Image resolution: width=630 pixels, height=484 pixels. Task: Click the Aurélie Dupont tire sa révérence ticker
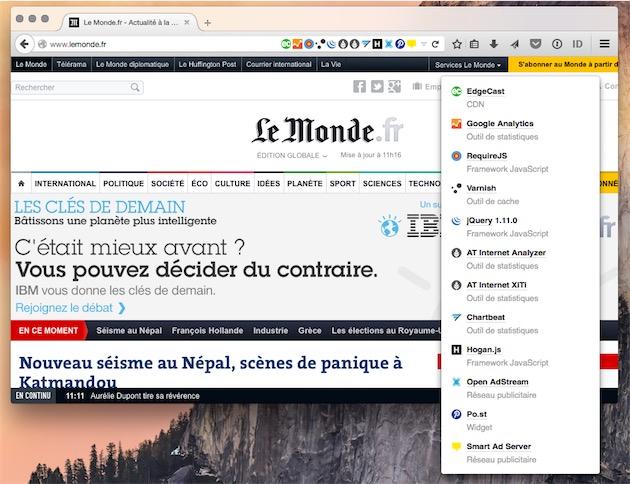(x=145, y=396)
